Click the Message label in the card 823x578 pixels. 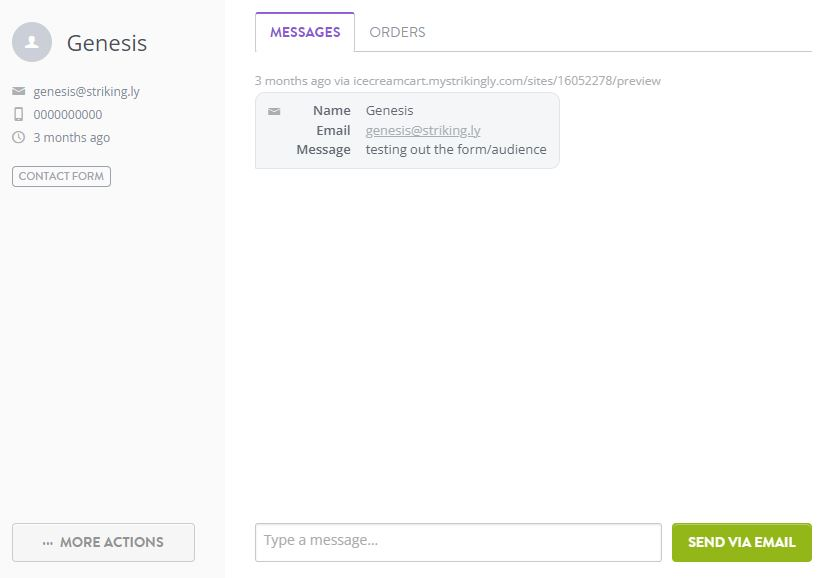click(x=323, y=149)
